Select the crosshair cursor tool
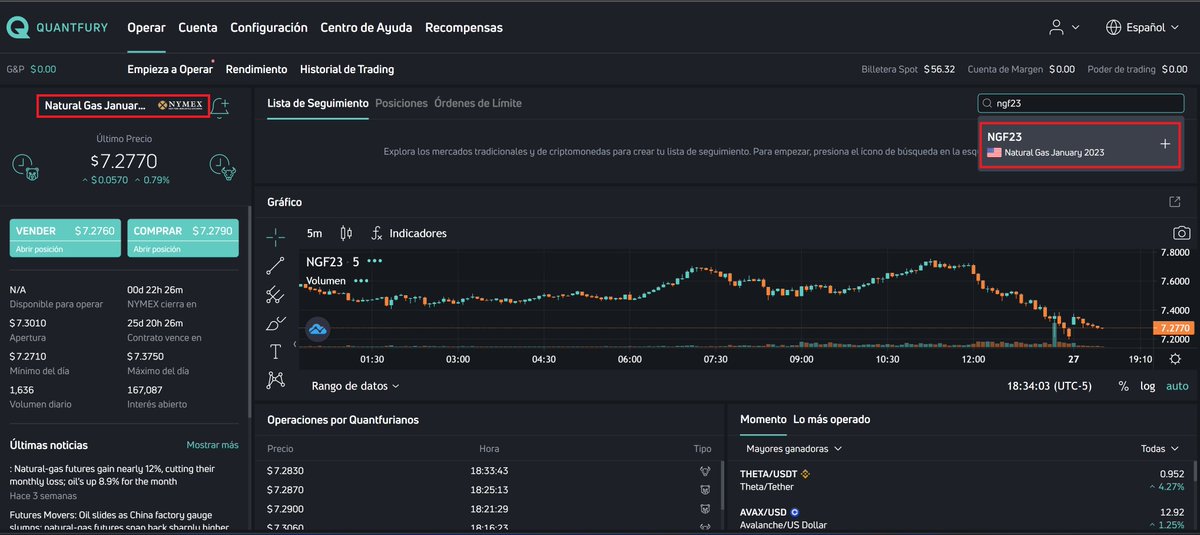1200x535 pixels. (276, 236)
